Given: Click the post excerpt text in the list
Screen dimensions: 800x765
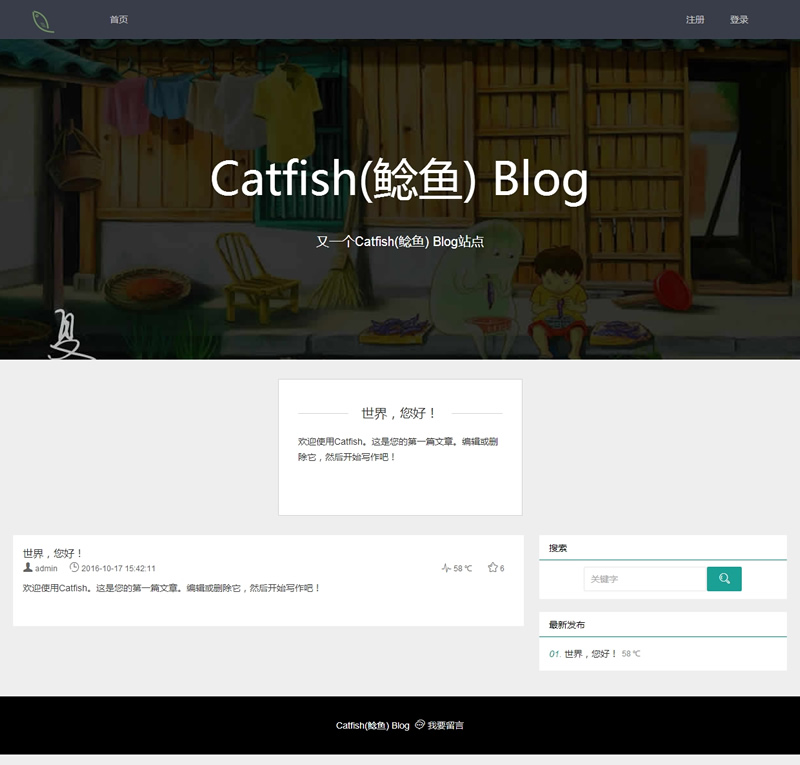Looking at the screenshot, I should tap(171, 588).
